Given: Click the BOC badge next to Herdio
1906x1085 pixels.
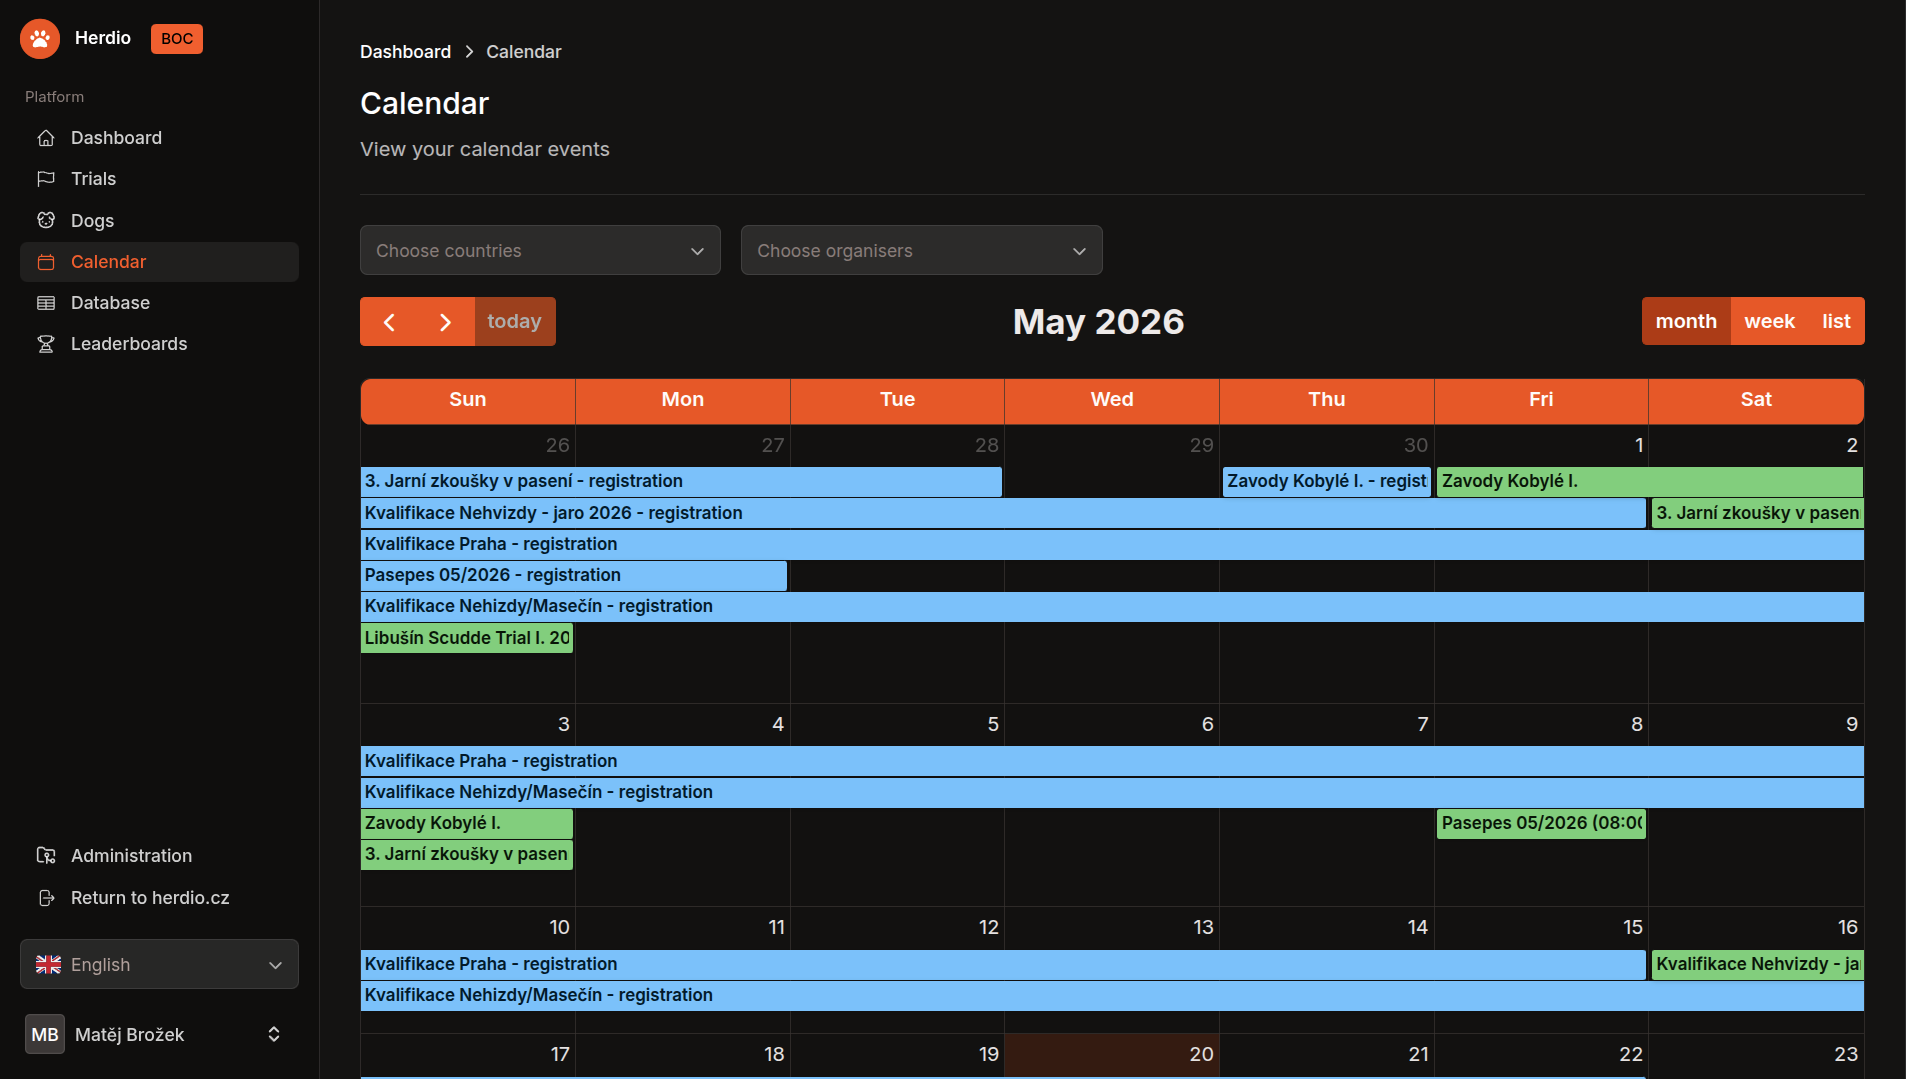Looking at the screenshot, I should 177,39.
